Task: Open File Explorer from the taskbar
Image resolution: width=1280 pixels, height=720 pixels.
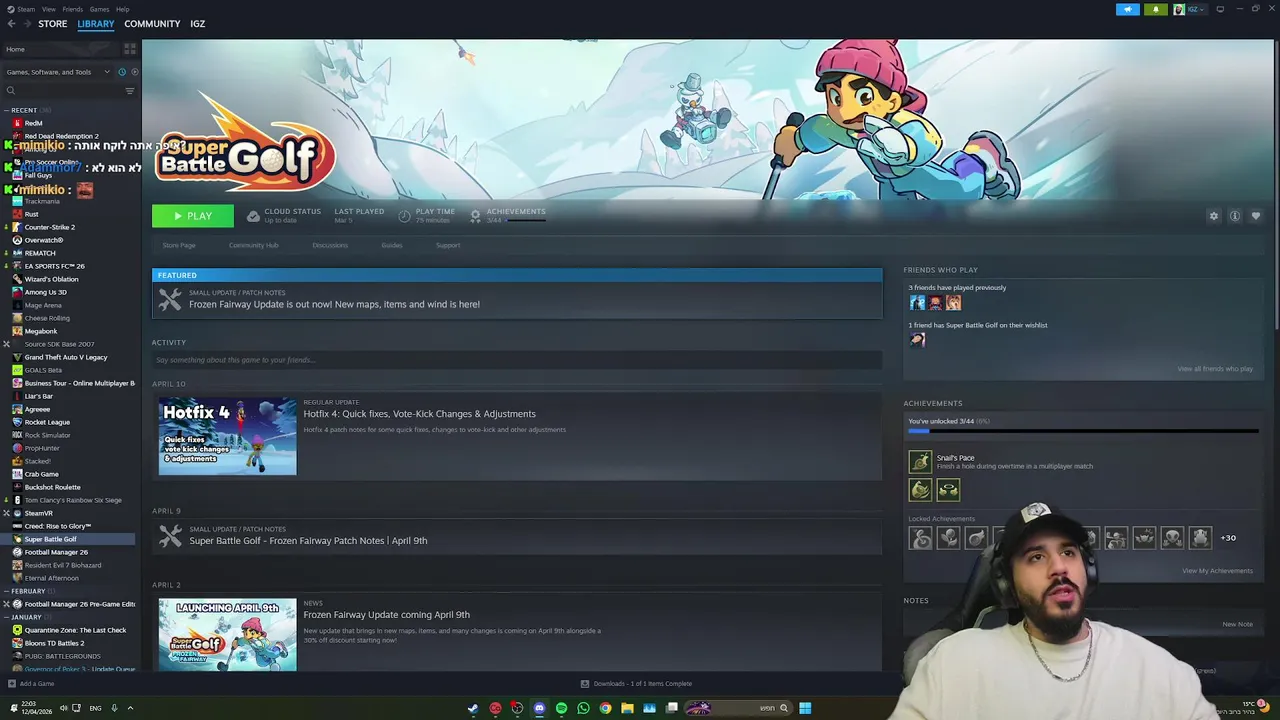Action: [x=627, y=708]
